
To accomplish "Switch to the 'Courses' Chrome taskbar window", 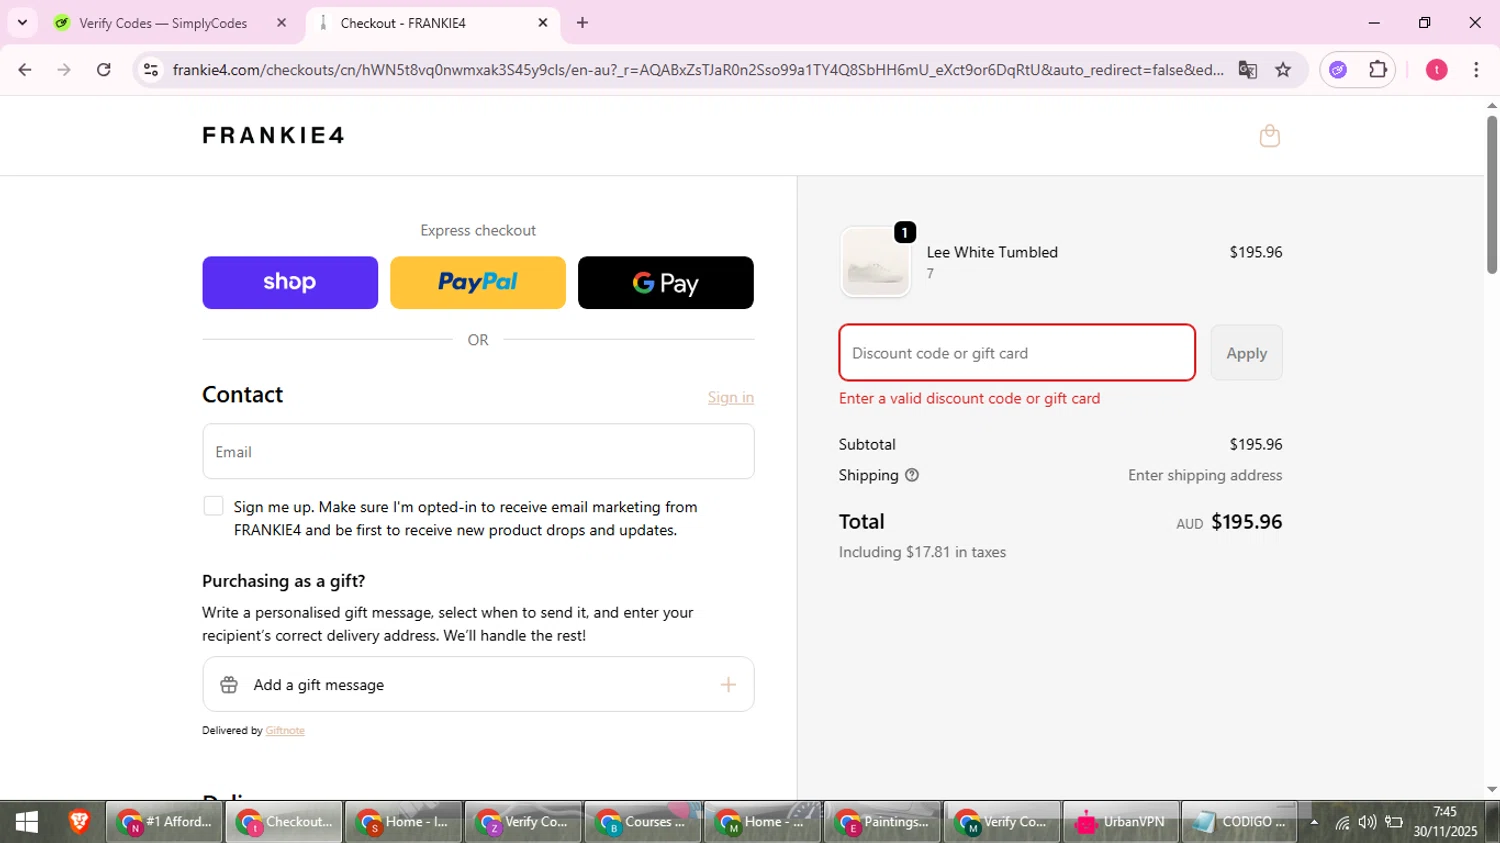I will pos(642,822).
